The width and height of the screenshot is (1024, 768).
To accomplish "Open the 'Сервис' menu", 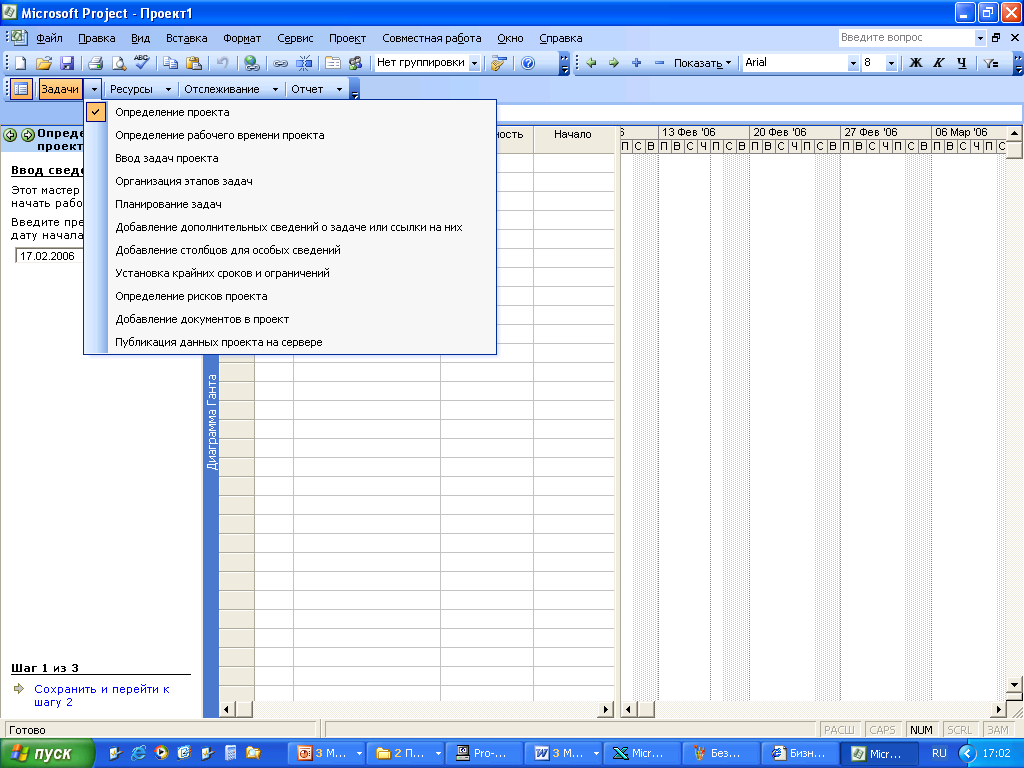I will pyautogui.click(x=295, y=38).
